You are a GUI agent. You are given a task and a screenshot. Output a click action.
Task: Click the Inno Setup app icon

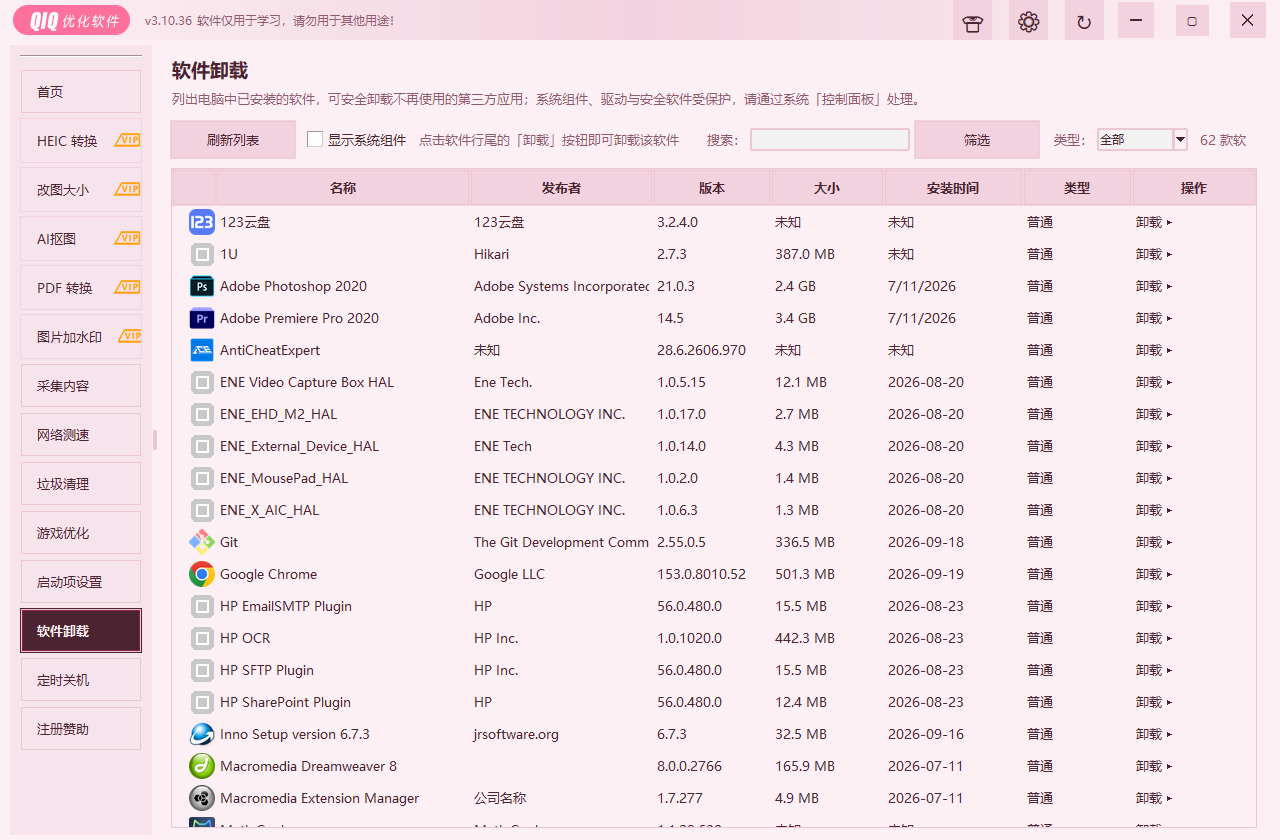(202, 734)
